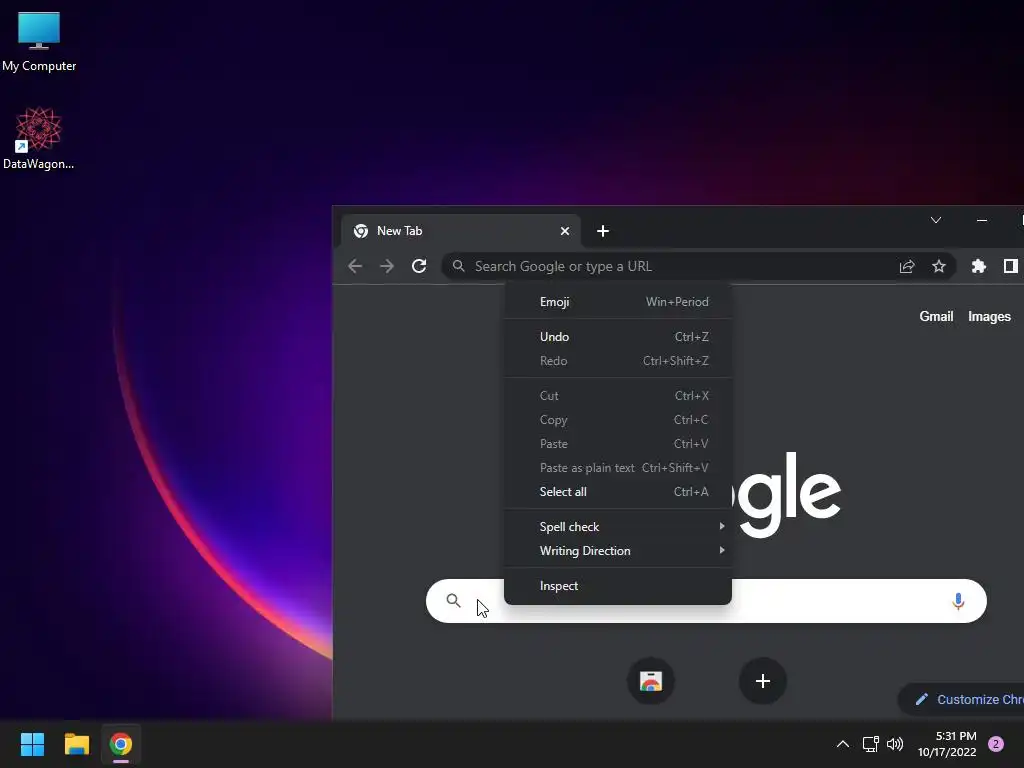Open Chrome side panel icon

(x=1010, y=266)
